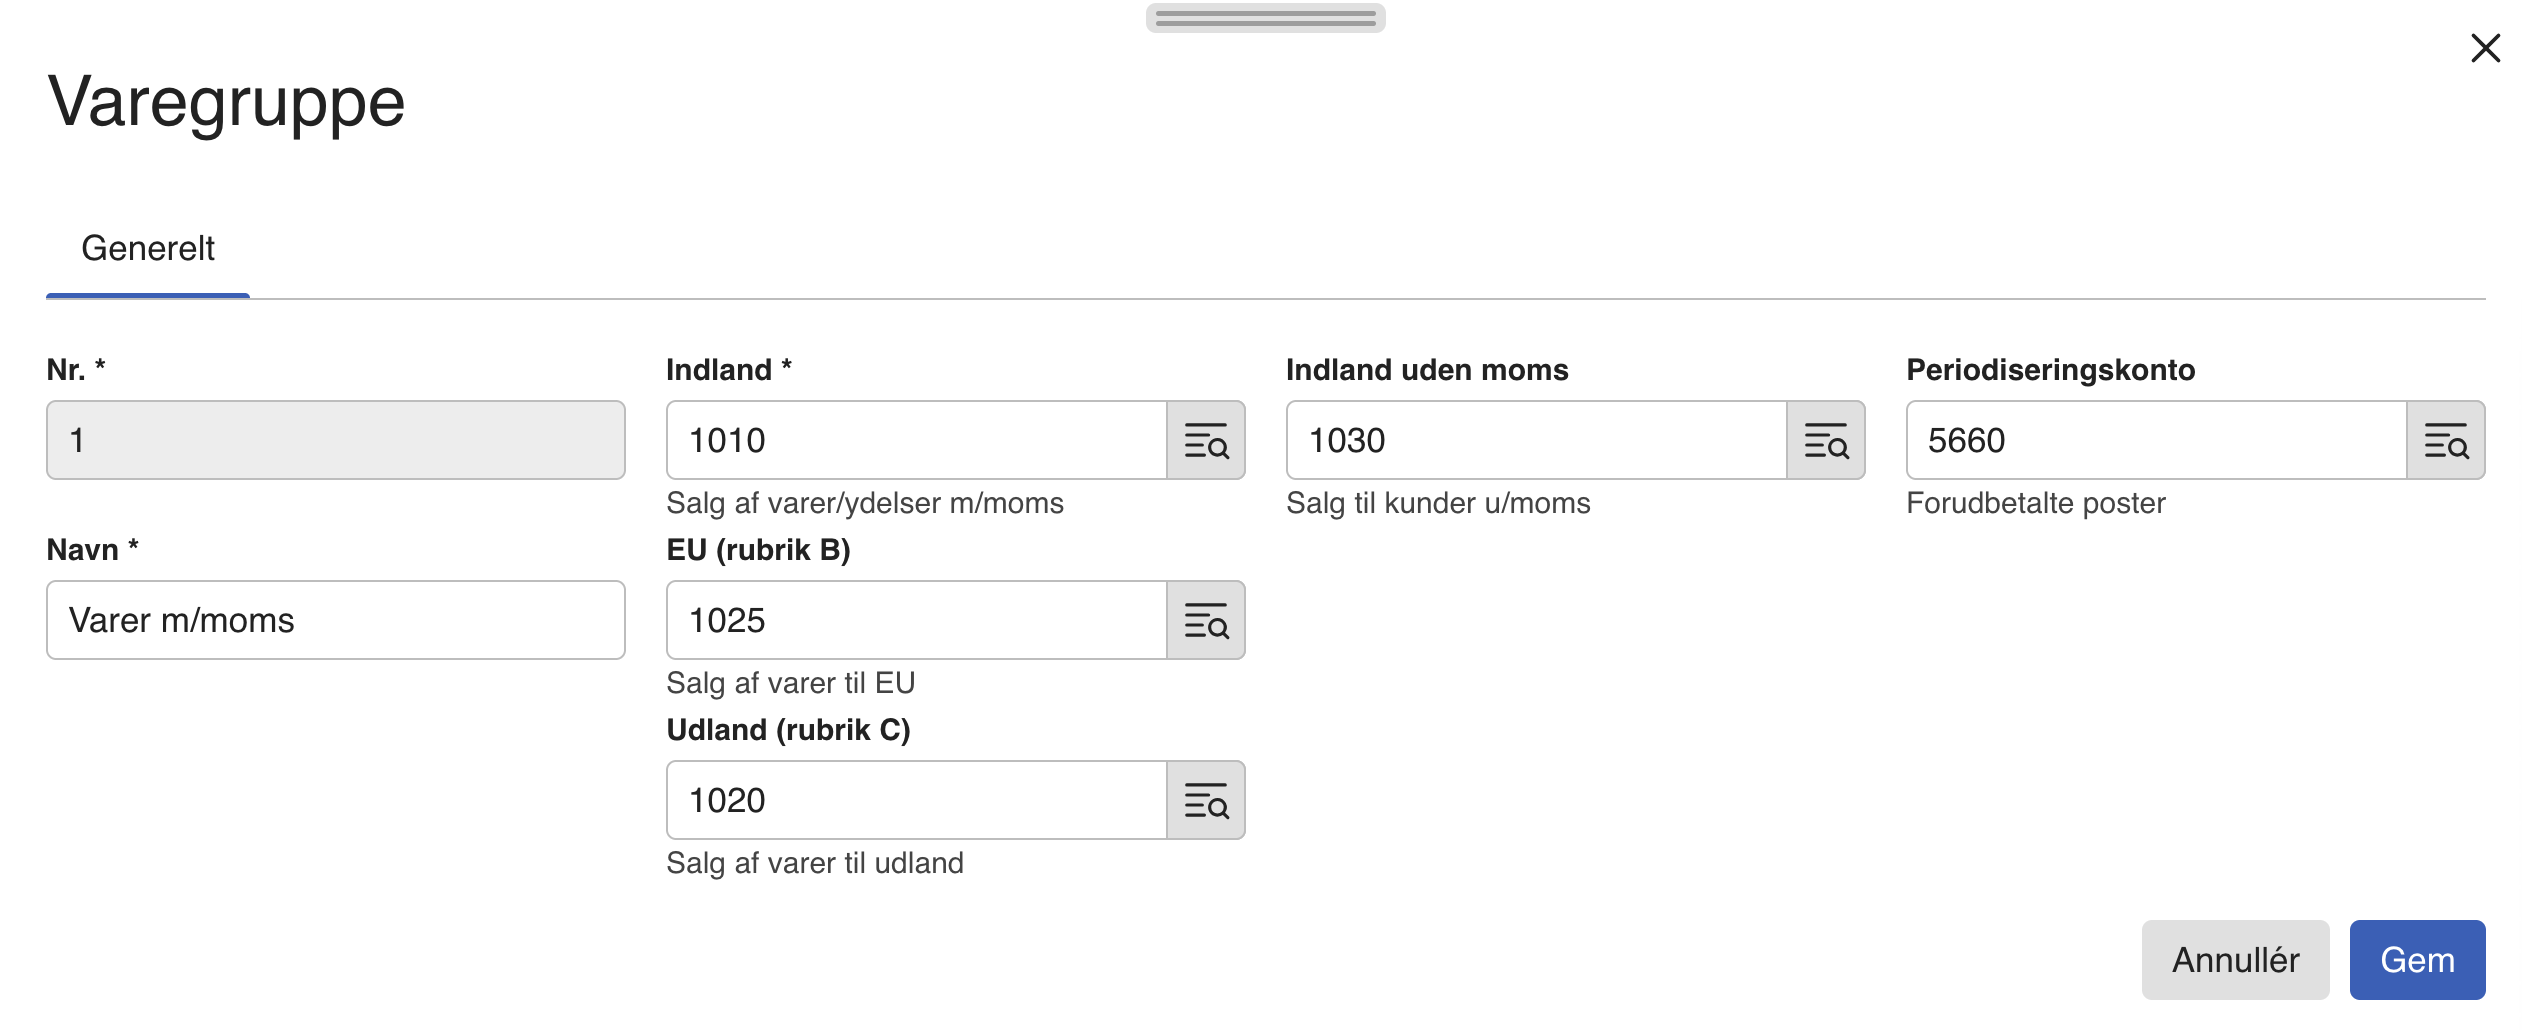Edit the Indland uden moms value 1030
This screenshot has width=2522, height=1030.
click(x=1537, y=440)
